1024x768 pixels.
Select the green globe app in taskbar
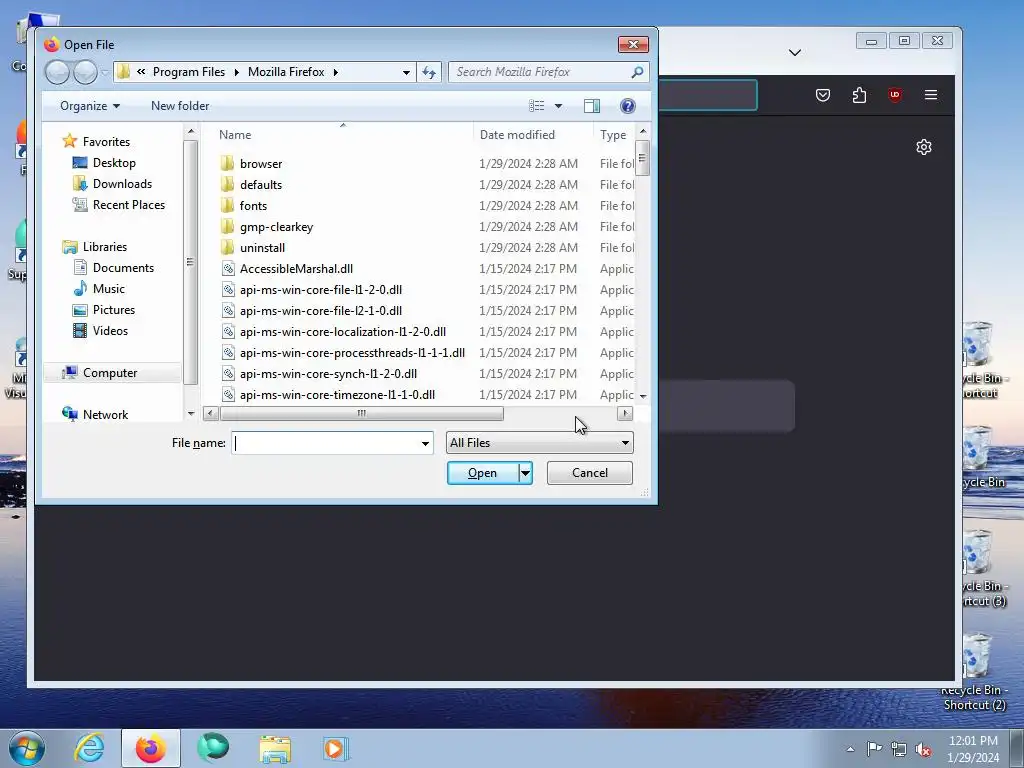click(213, 748)
